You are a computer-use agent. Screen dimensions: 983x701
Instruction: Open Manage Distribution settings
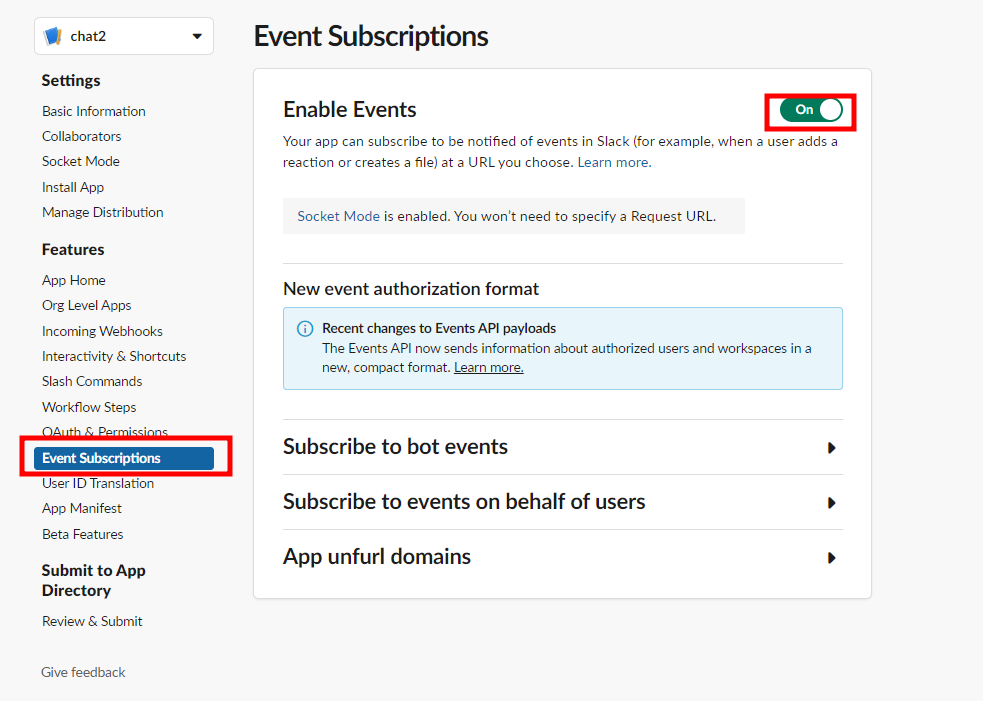(102, 212)
